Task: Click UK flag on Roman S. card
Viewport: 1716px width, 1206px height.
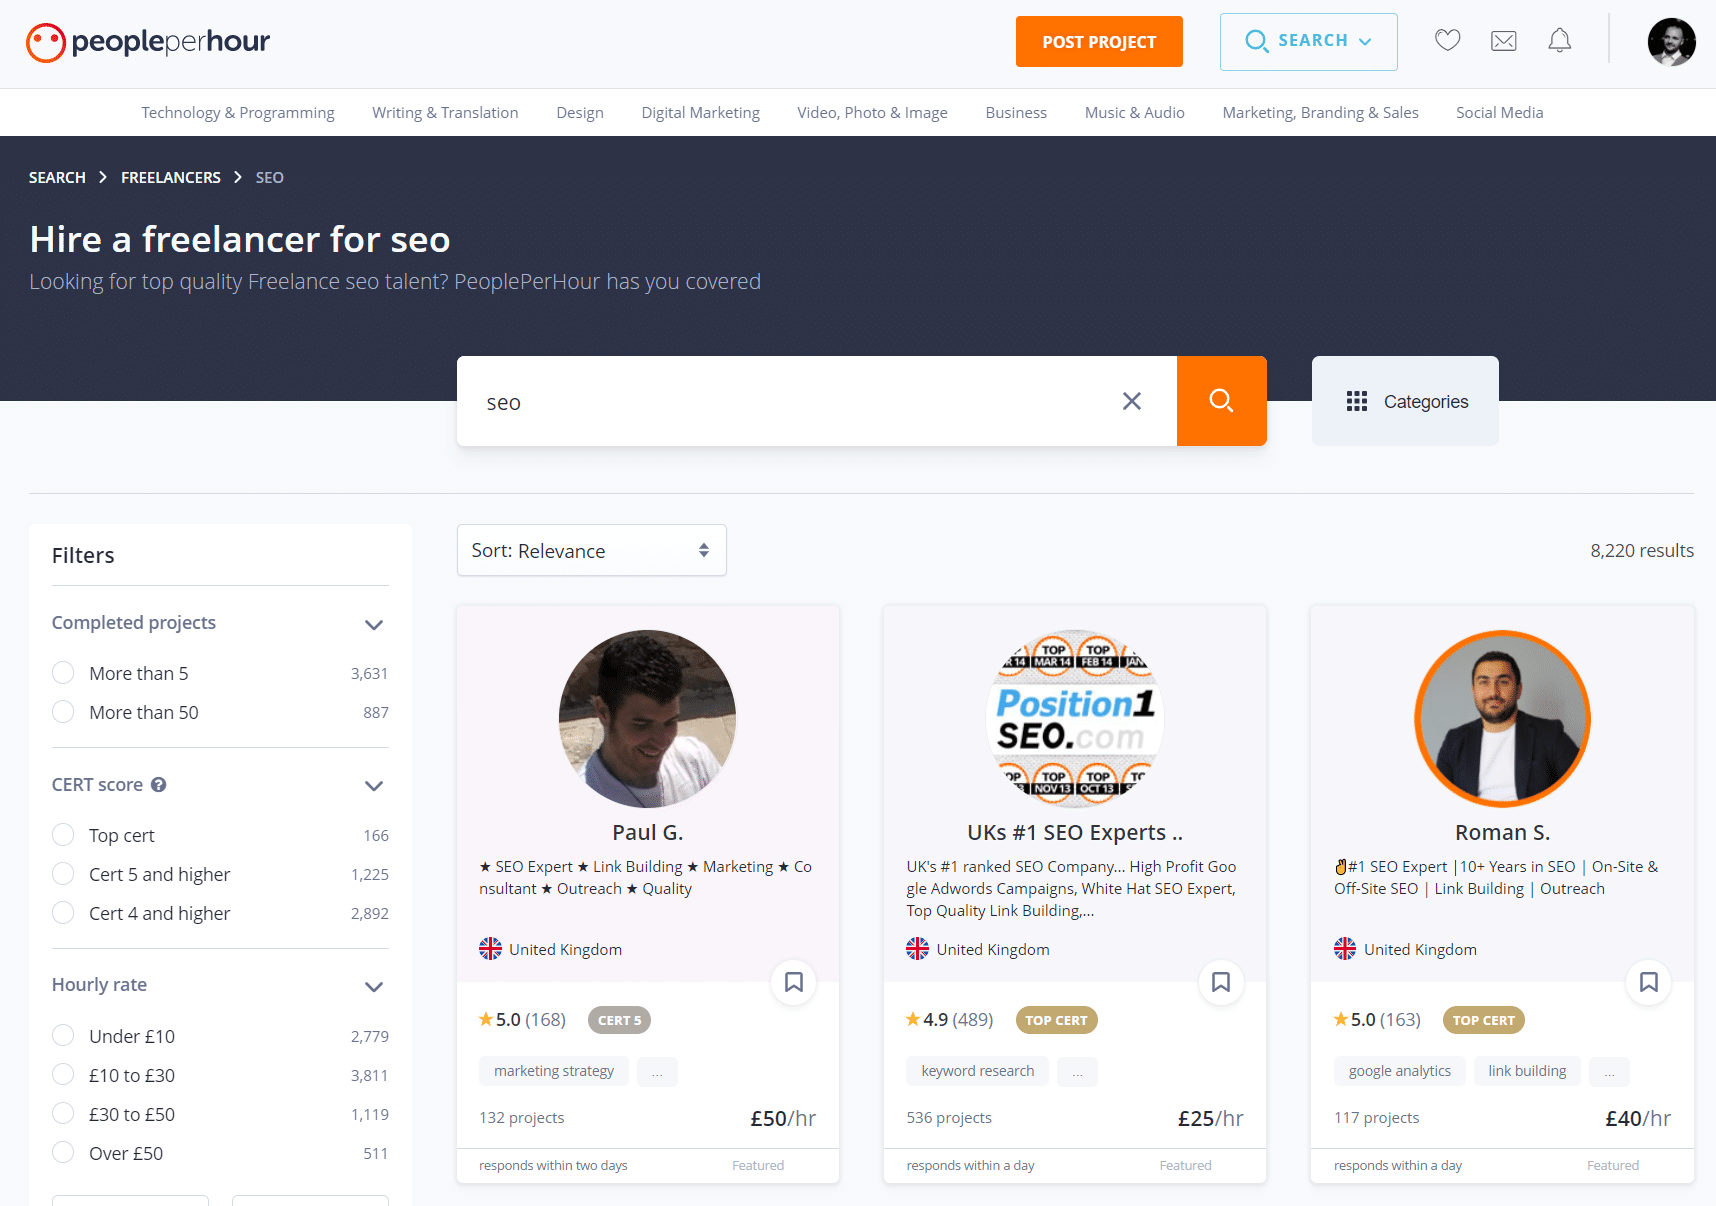Action: tap(1345, 949)
